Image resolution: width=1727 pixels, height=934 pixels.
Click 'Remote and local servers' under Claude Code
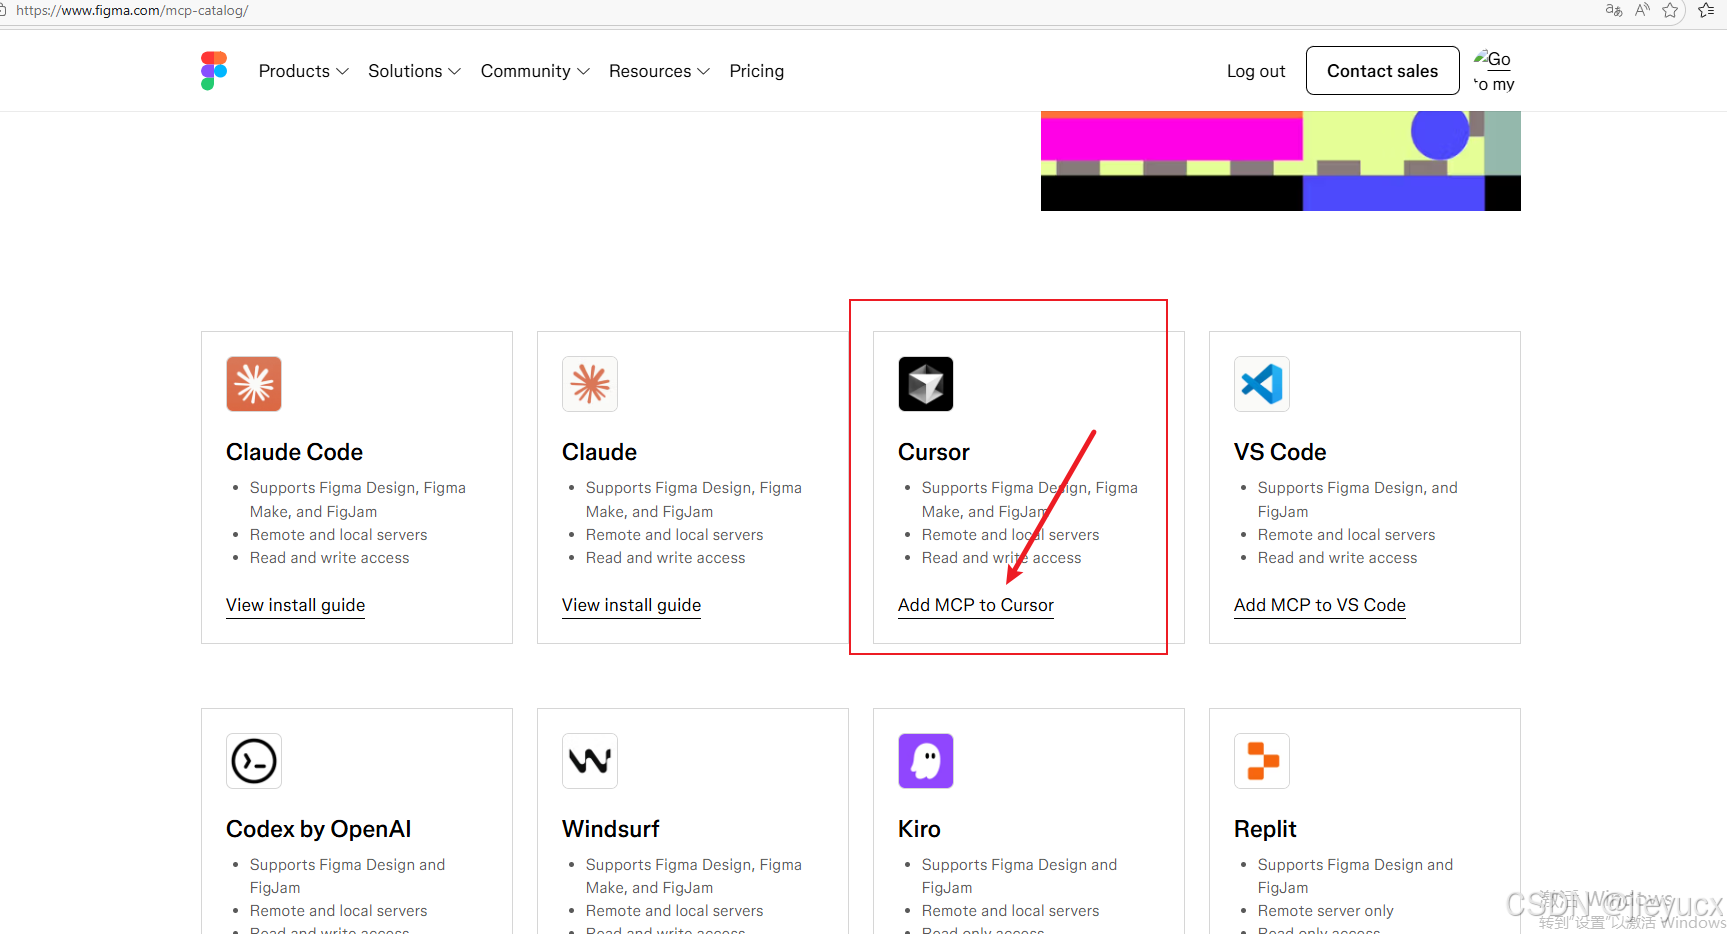[x=338, y=535]
